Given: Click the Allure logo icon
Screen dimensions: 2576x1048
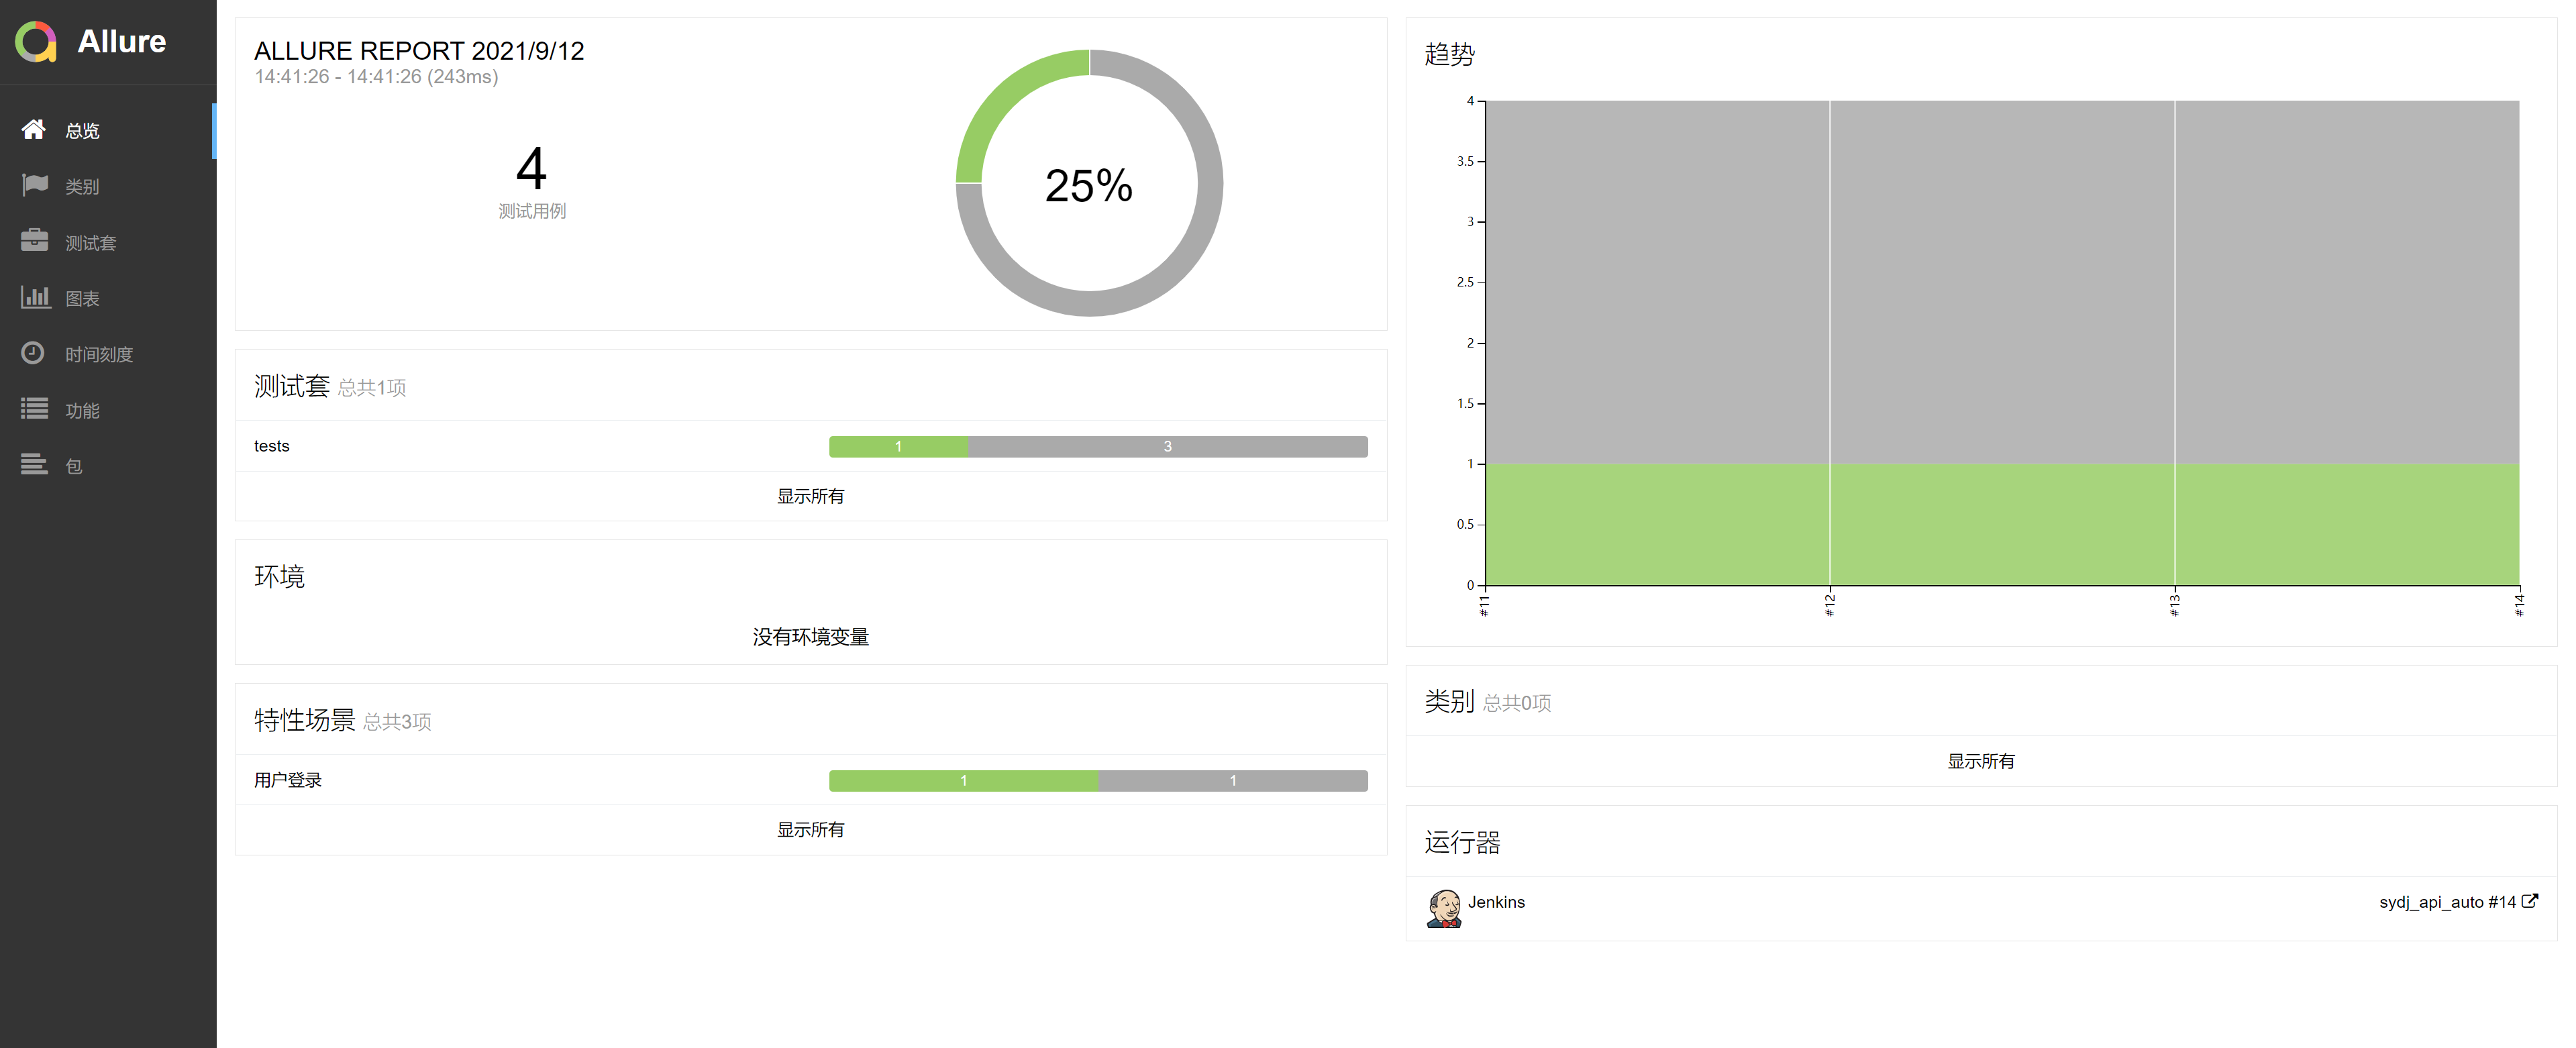Looking at the screenshot, I should tap(36, 42).
